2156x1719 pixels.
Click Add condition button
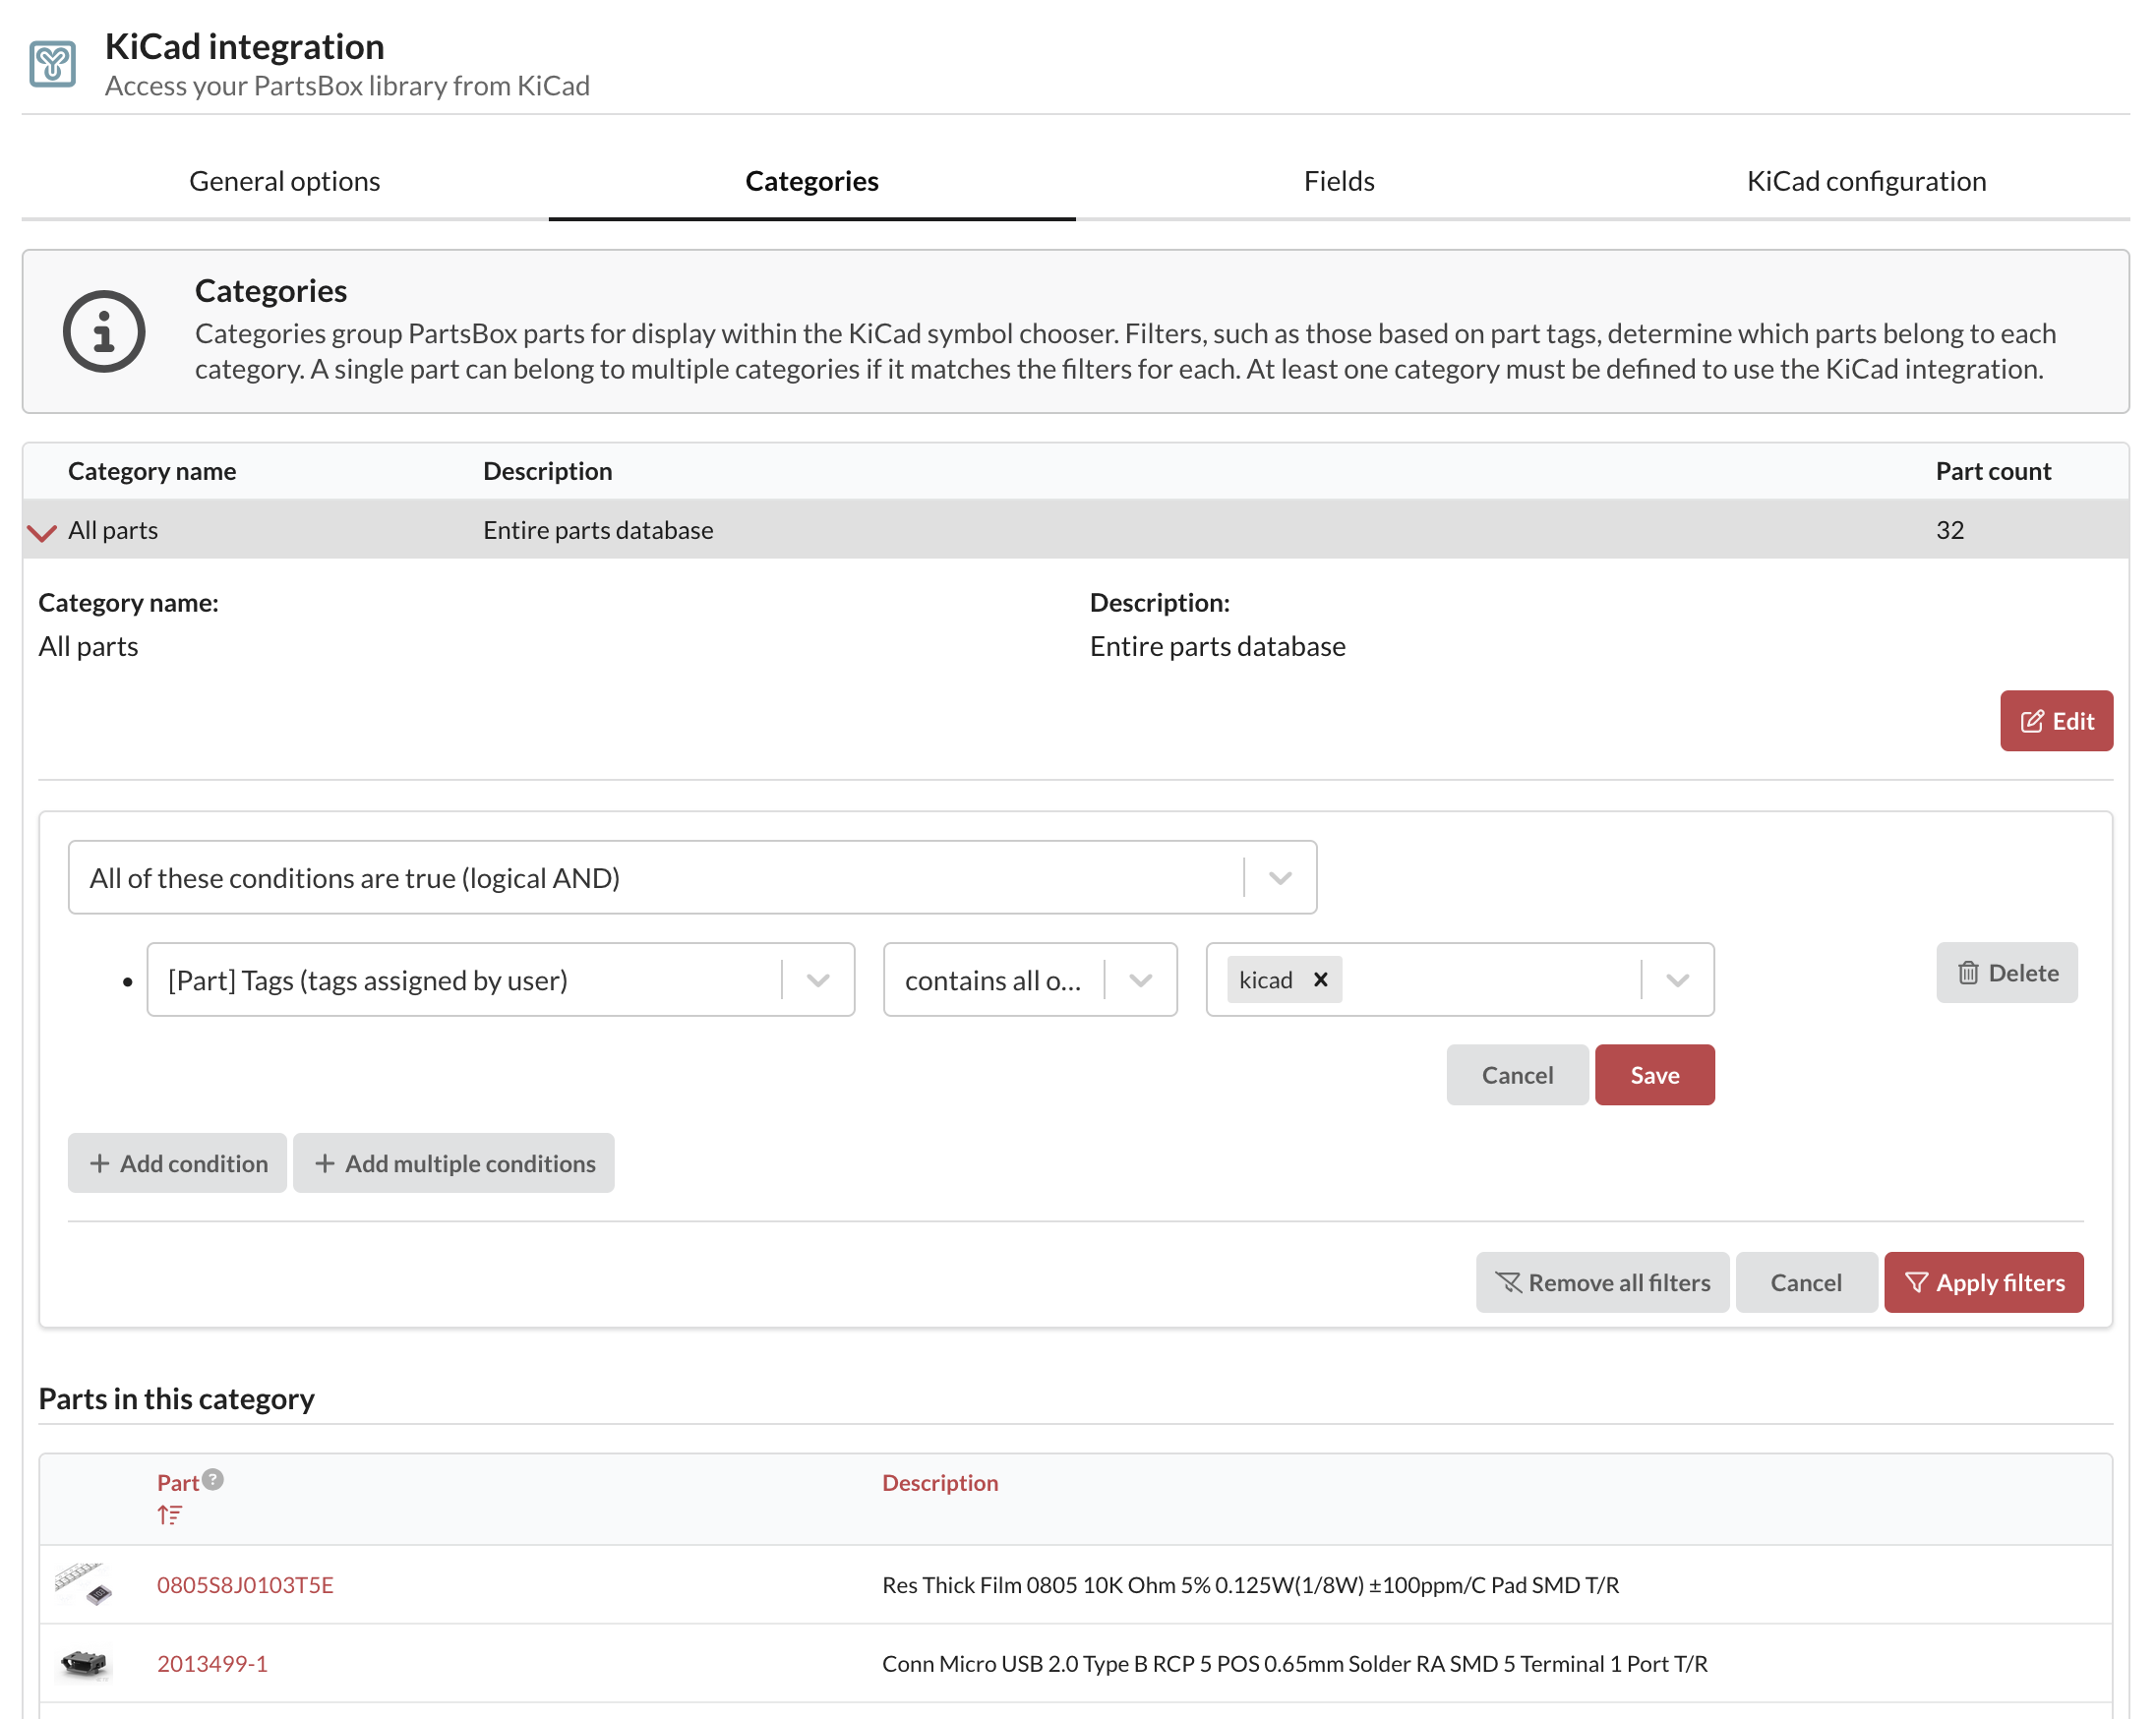pyautogui.click(x=177, y=1163)
